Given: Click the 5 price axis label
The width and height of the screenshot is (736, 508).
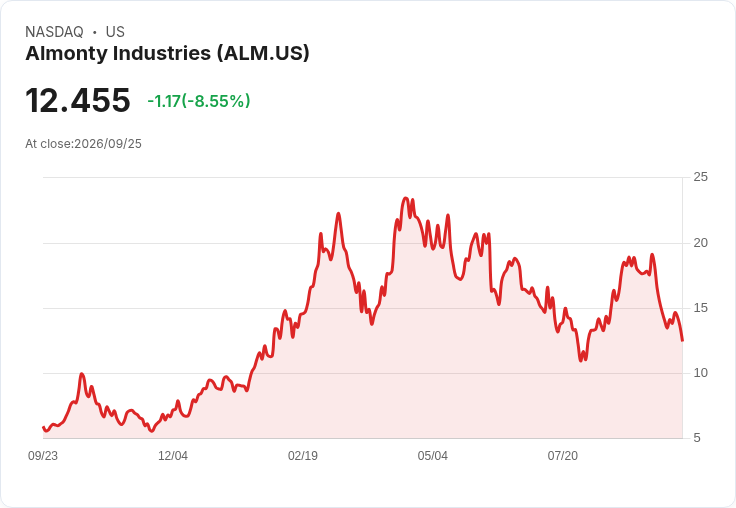Looking at the screenshot, I should click(x=697, y=438).
